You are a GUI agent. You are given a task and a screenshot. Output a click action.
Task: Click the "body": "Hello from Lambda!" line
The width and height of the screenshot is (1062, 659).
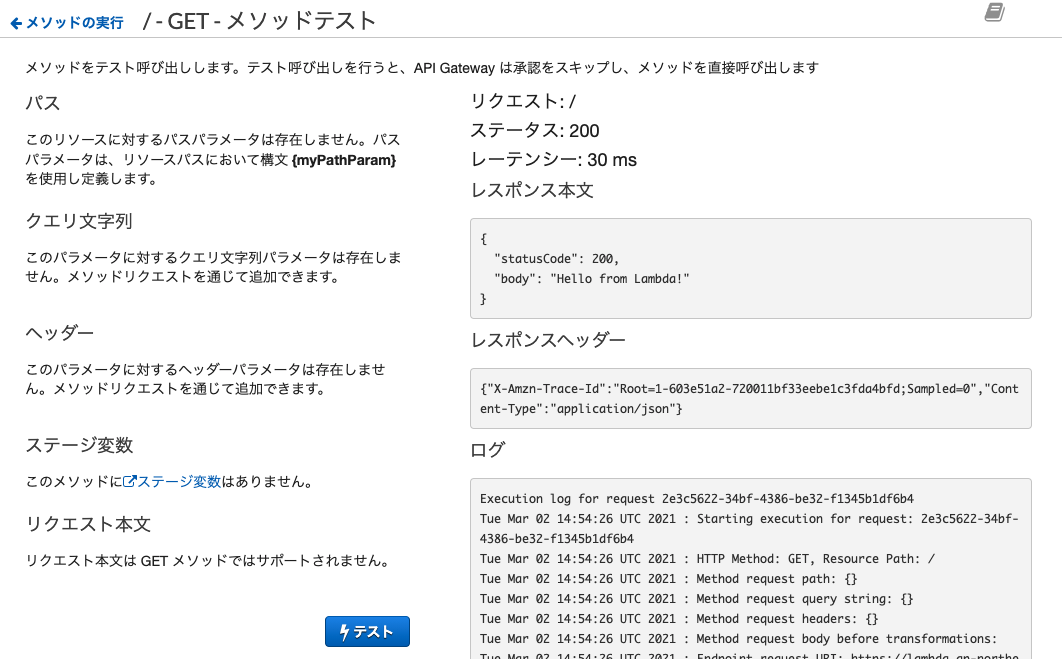point(591,278)
